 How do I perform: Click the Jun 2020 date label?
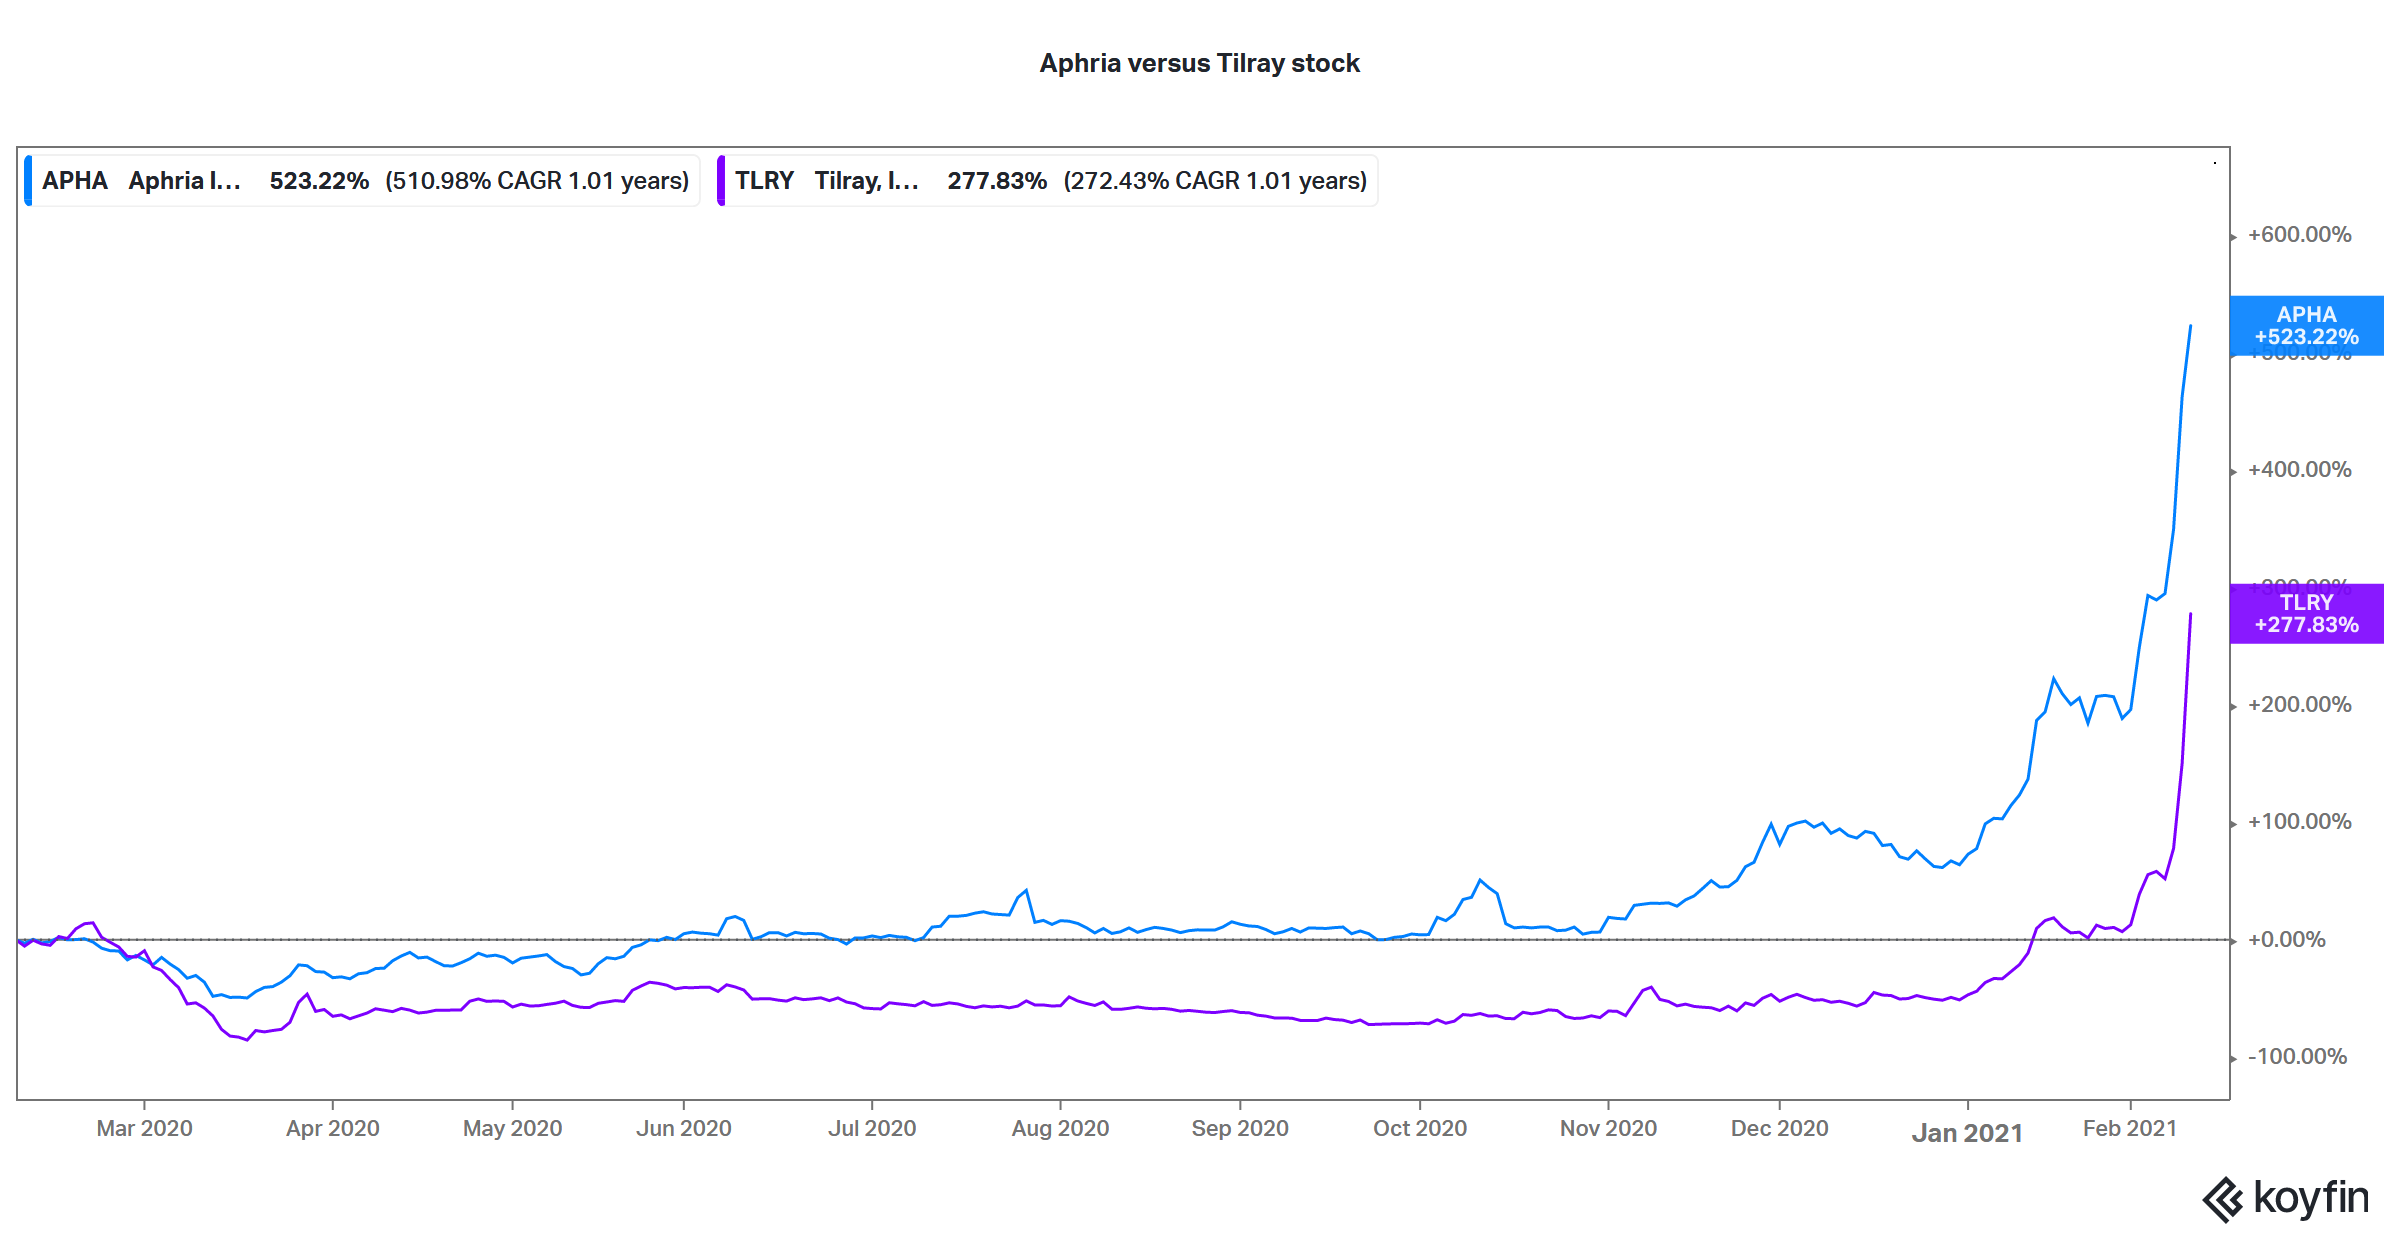tap(684, 1128)
